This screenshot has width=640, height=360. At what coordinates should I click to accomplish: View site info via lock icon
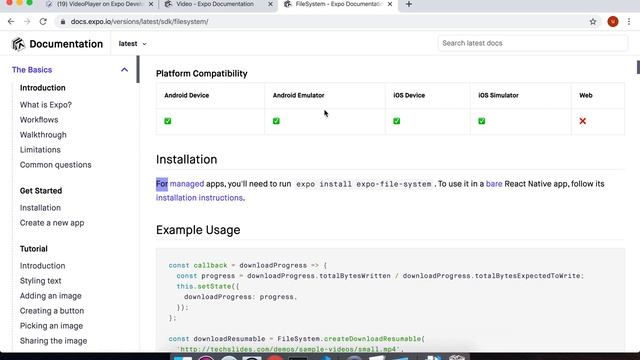coord(62,22)
